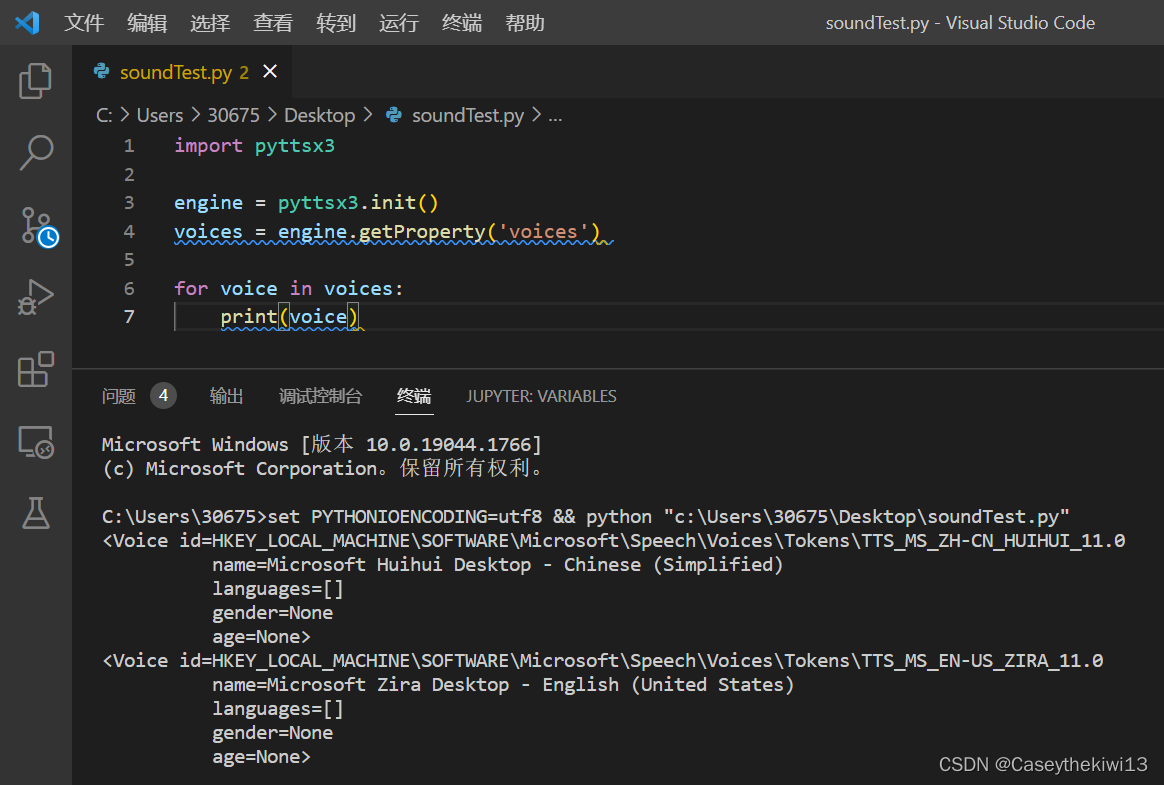Click line number 7 in gutter

[129, 317]
